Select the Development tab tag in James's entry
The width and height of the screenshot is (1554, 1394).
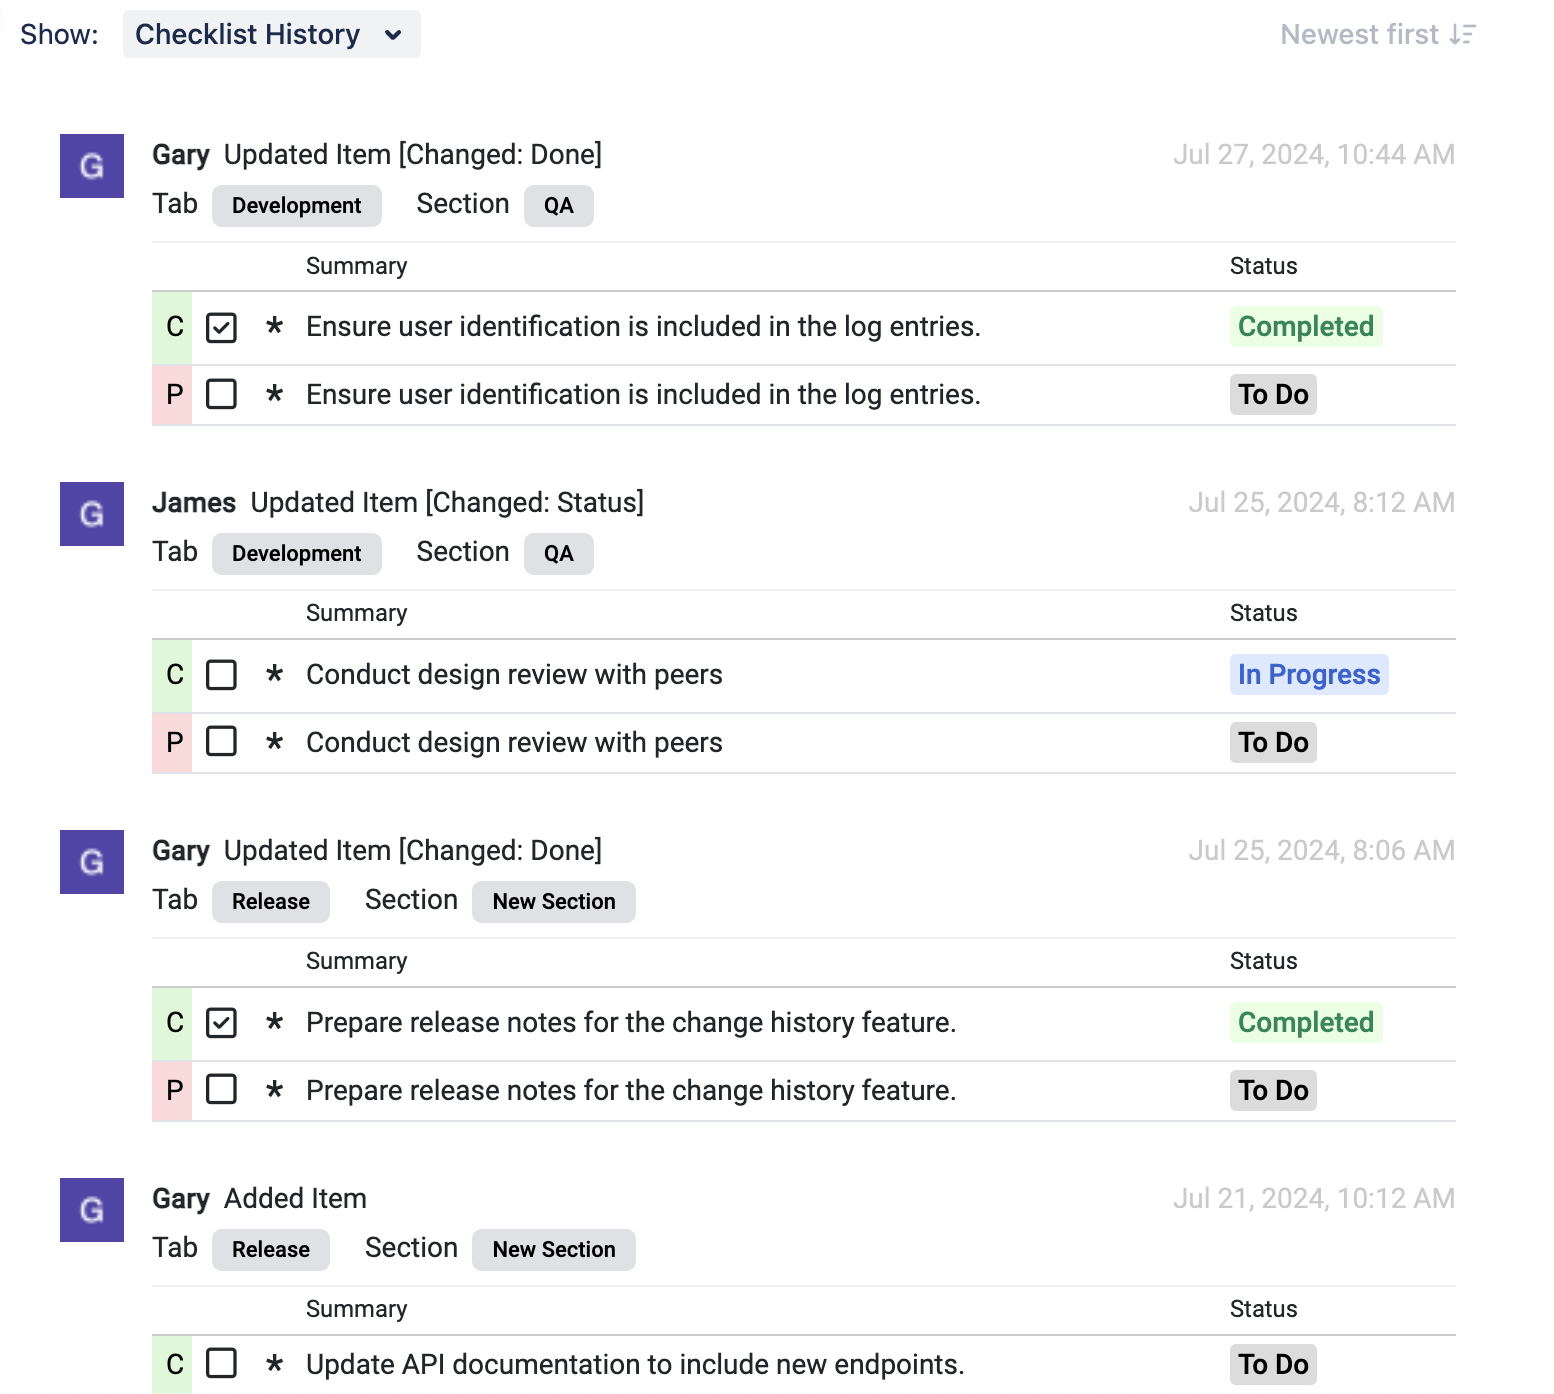click(296, 554)
